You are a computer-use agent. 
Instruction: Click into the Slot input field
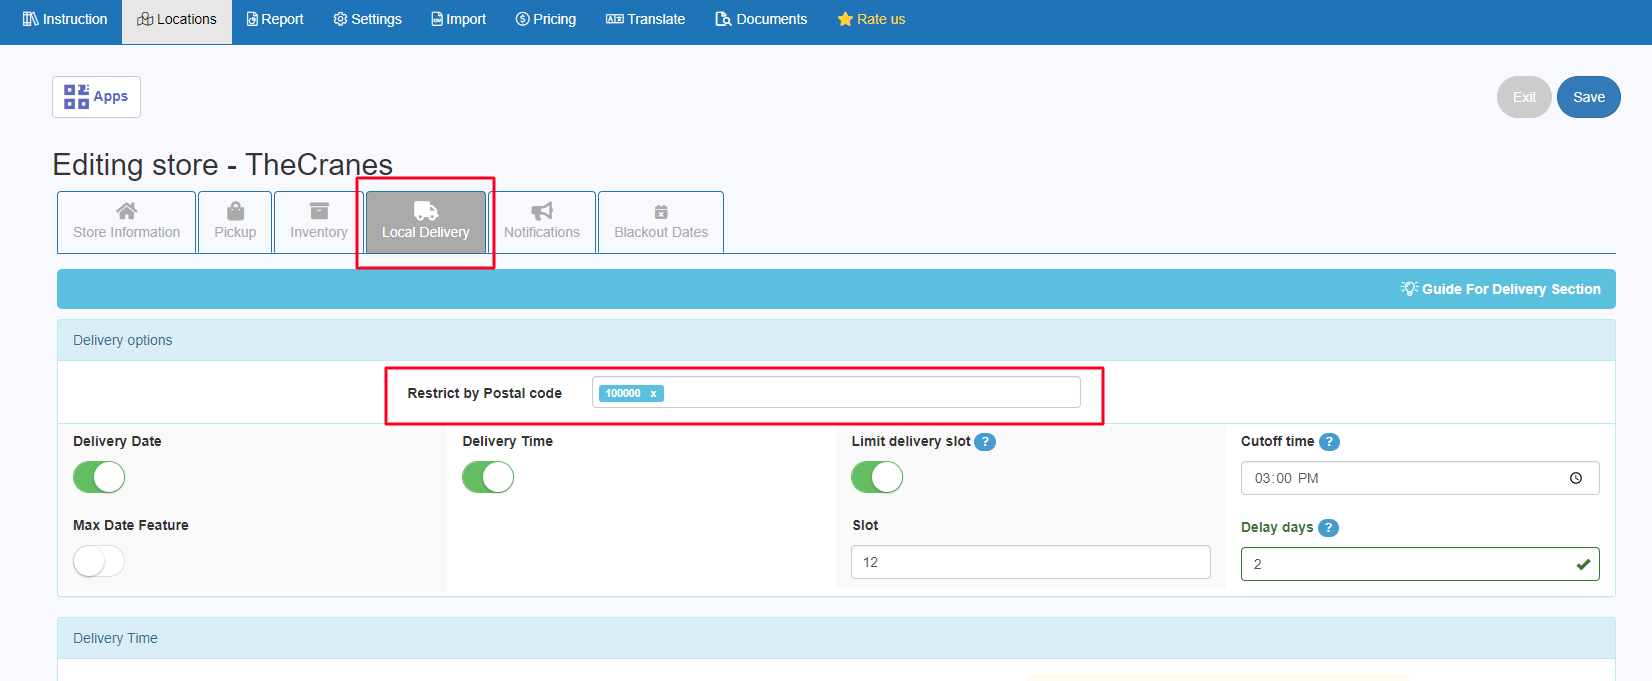[x=1030, y=562]
